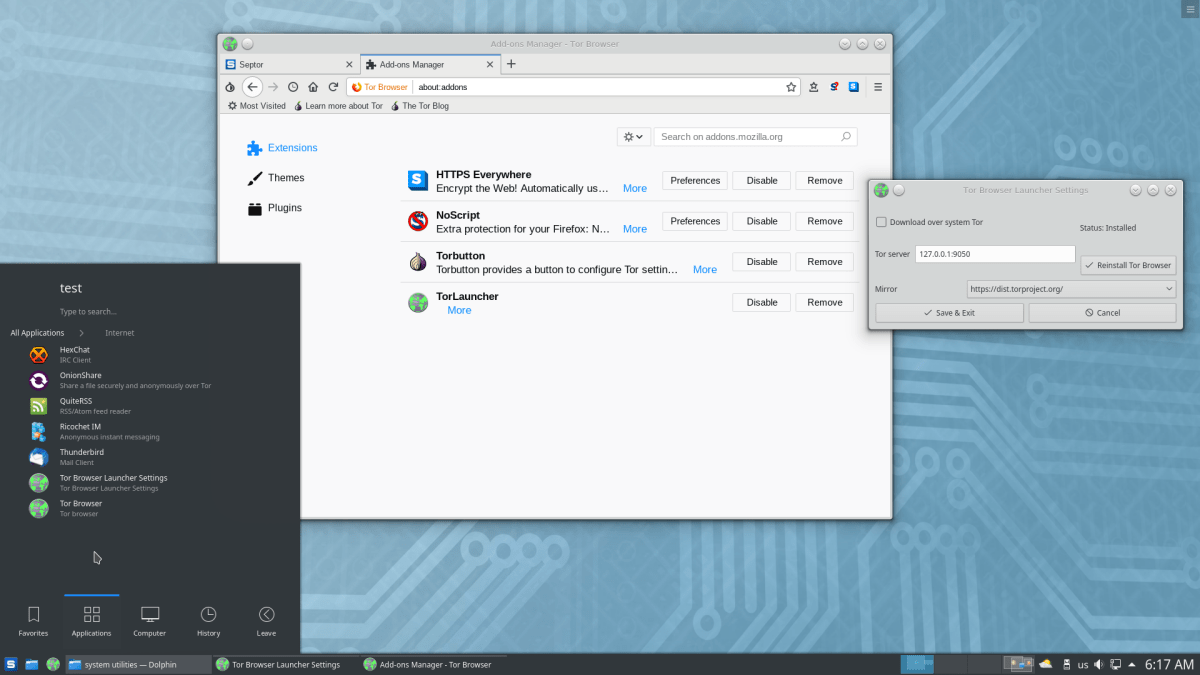
Task: Open the HTTPS Everywhere toolbar icon
Action: tap(853, 87)
